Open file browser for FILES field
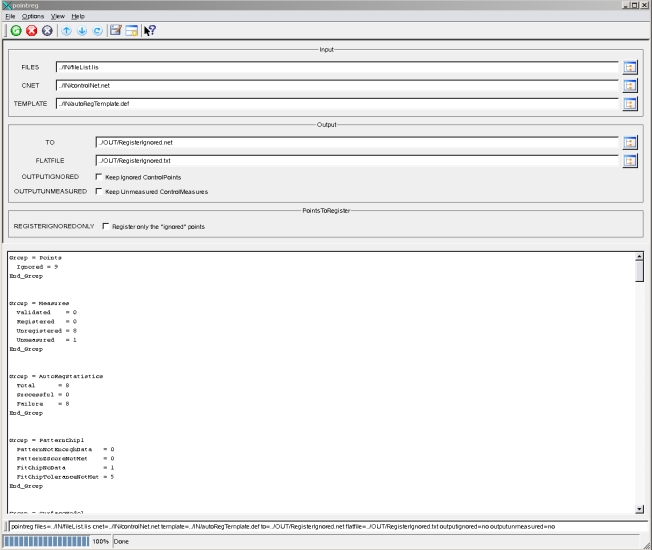 [x=630, y=67]
